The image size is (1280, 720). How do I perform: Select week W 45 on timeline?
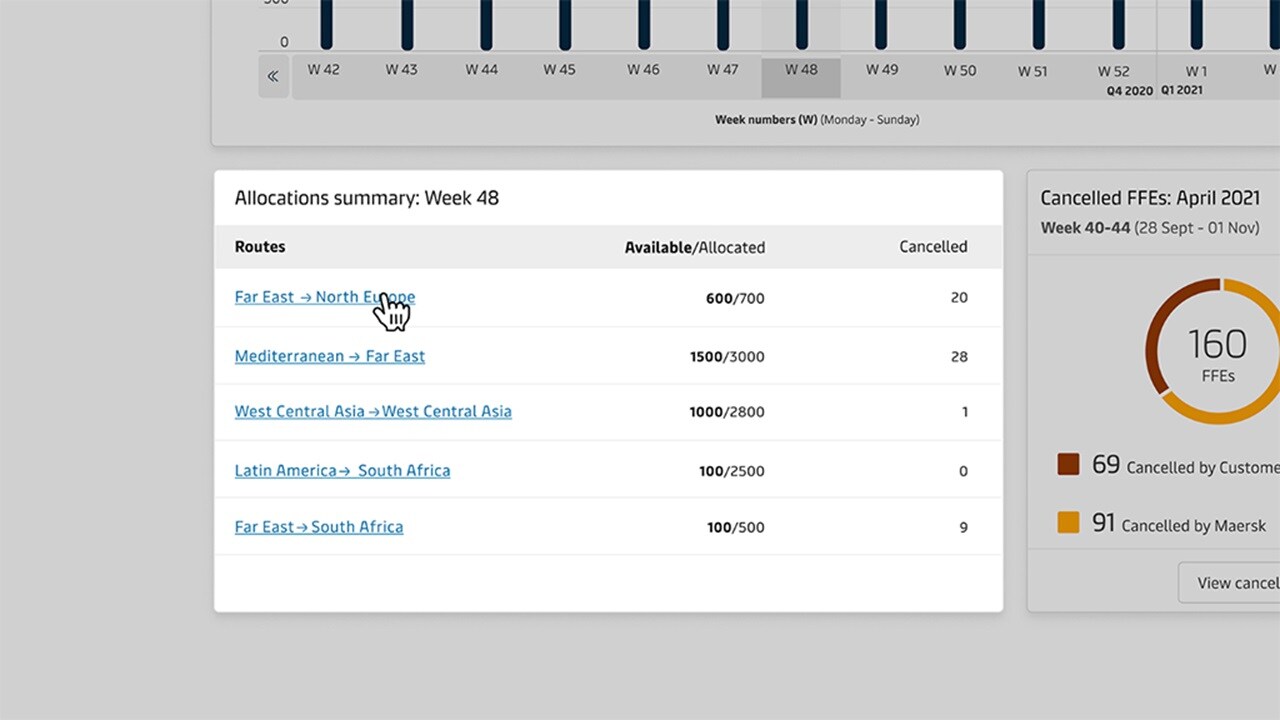pyautogui.click(x=559, y=70)
